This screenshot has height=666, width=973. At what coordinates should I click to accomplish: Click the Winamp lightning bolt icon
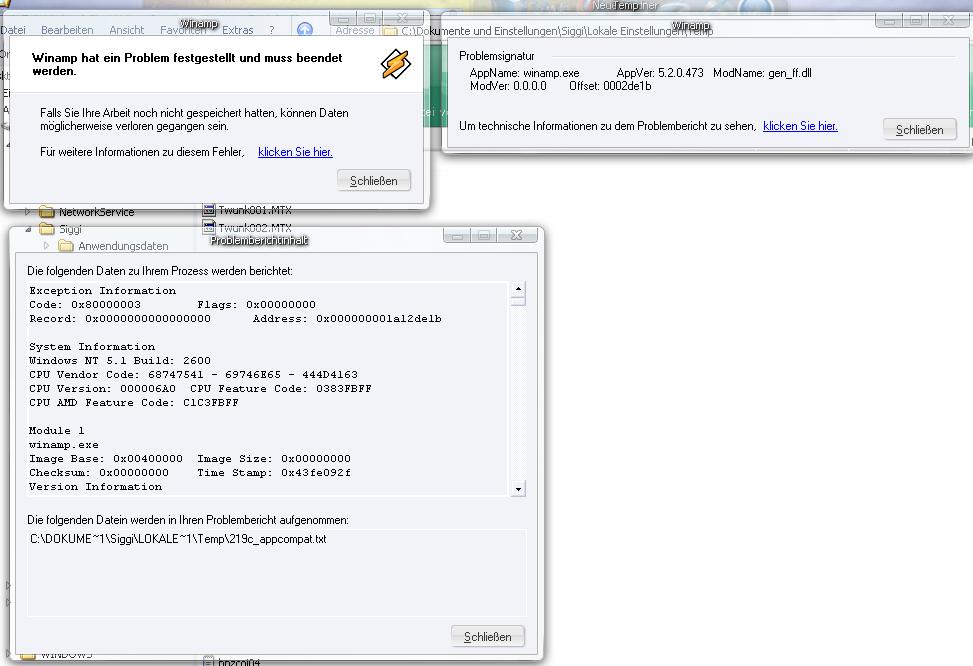tap(395, 64)
